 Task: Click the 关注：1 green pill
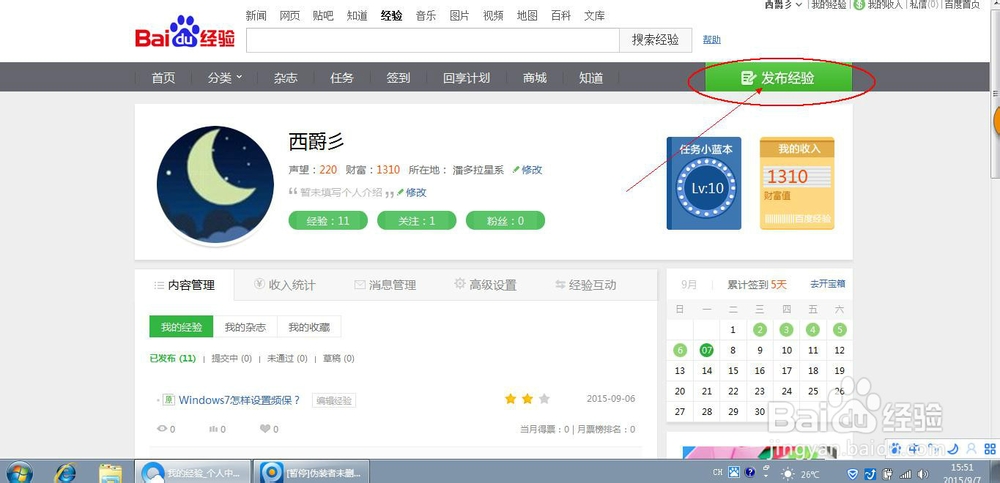click(x=416, y=221)
